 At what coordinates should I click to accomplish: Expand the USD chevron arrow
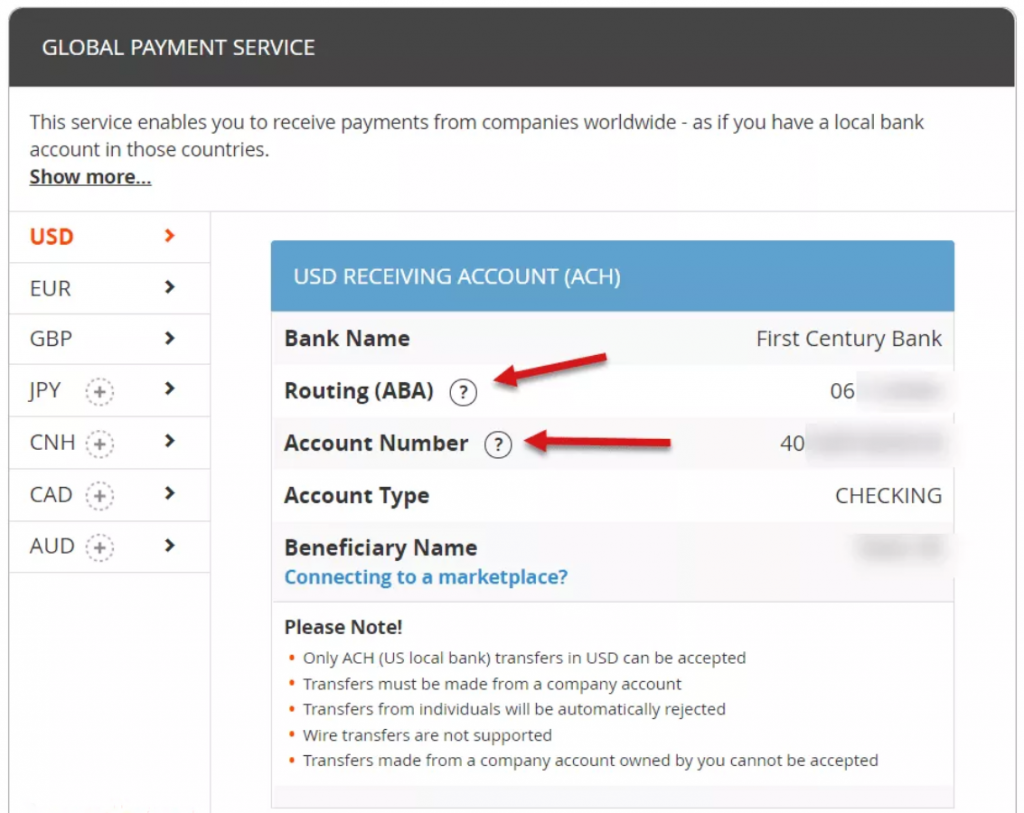(x=170, y=236)
